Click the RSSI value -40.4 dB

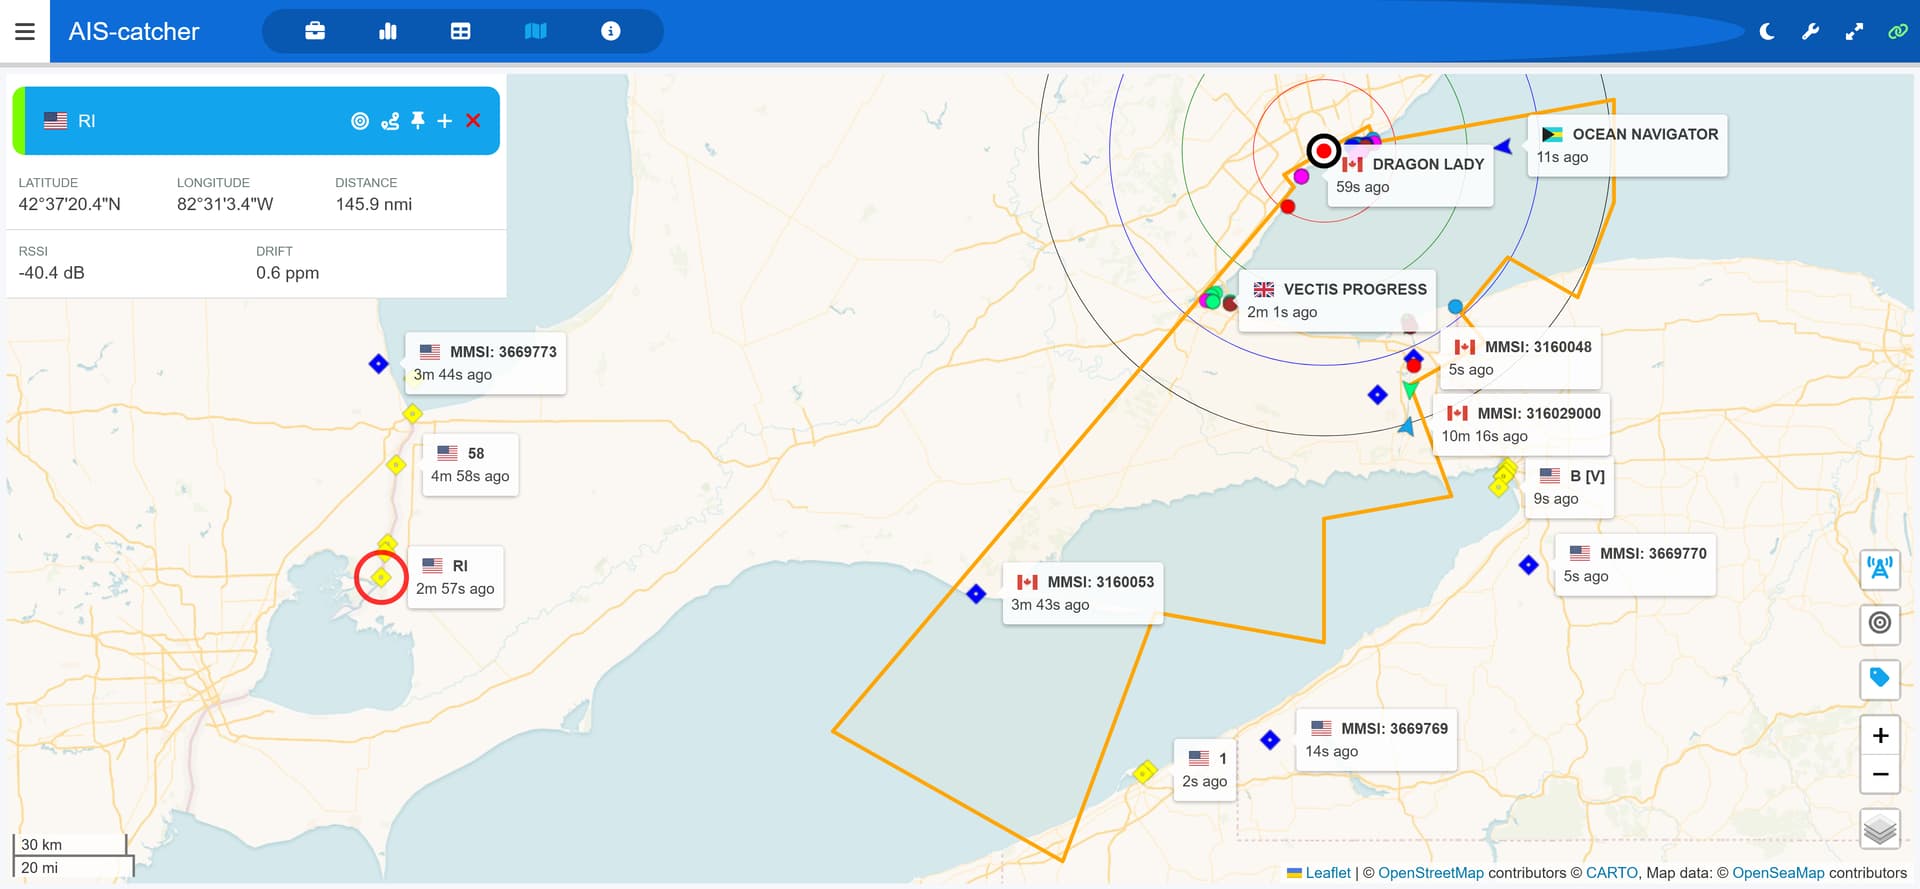click(51, 273)
